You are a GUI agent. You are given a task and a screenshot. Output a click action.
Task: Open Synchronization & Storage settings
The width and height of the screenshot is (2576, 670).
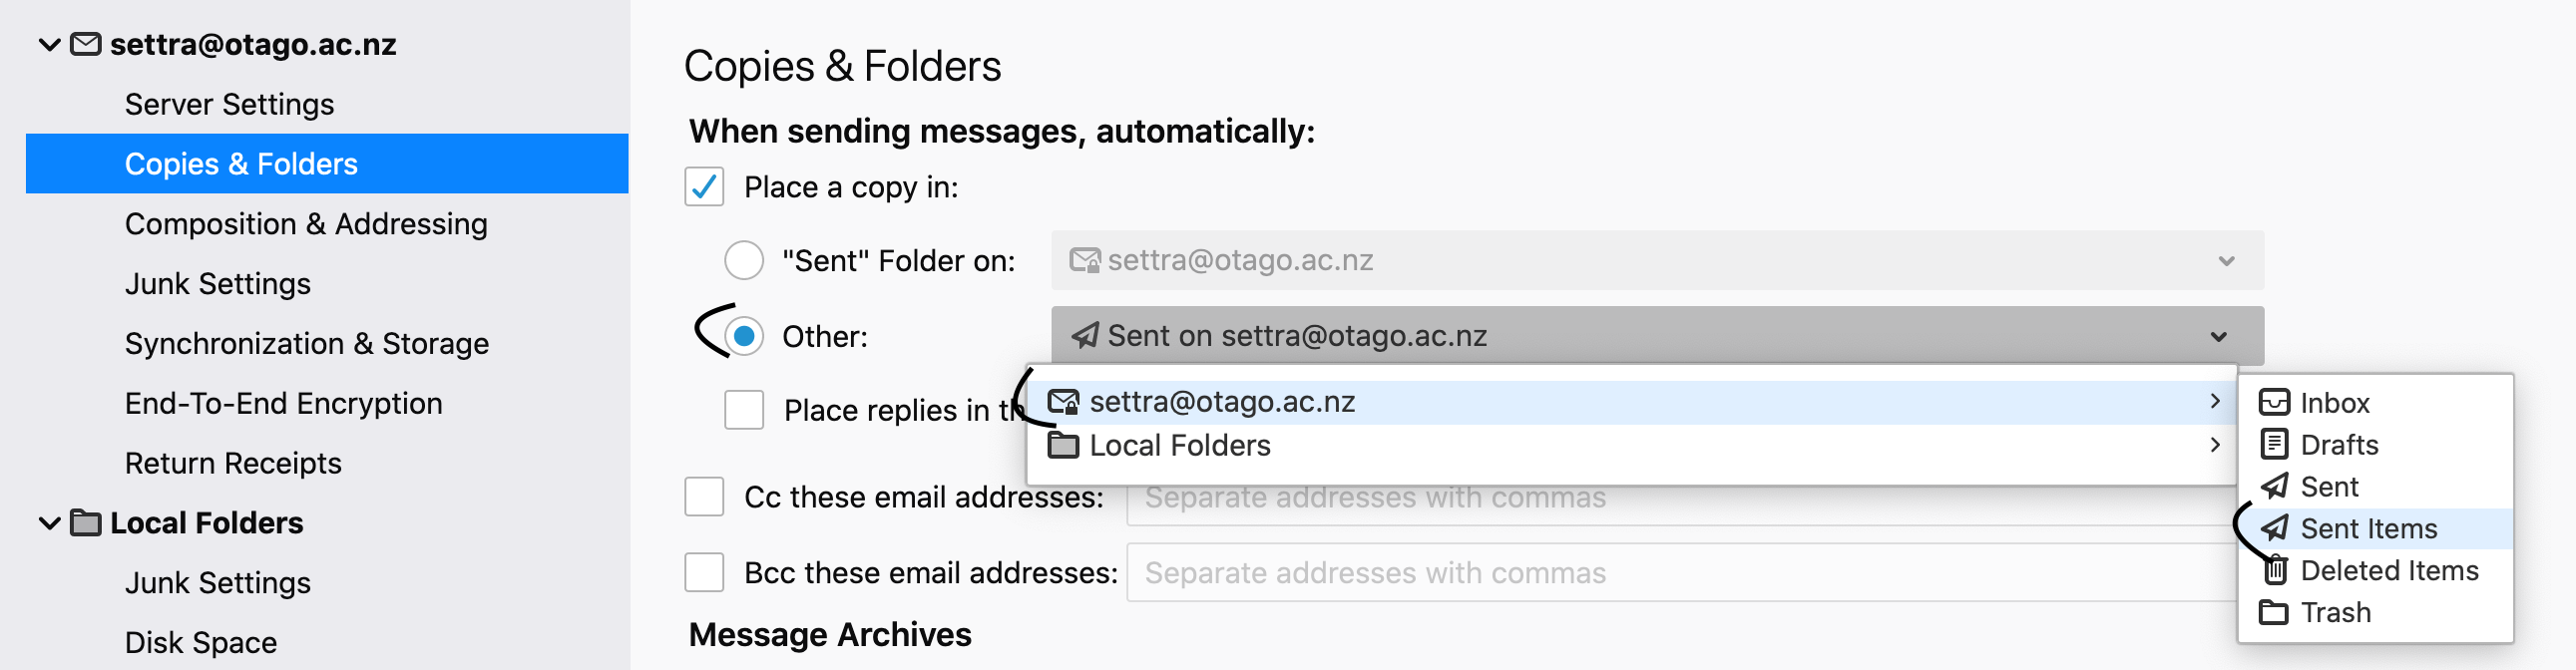click(306, 343)
